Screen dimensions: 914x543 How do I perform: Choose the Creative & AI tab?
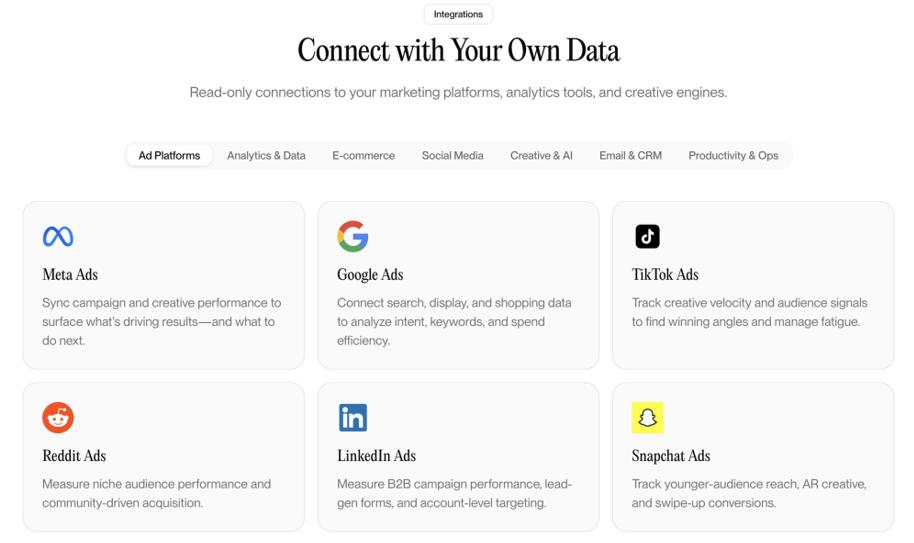click(542, 156)
